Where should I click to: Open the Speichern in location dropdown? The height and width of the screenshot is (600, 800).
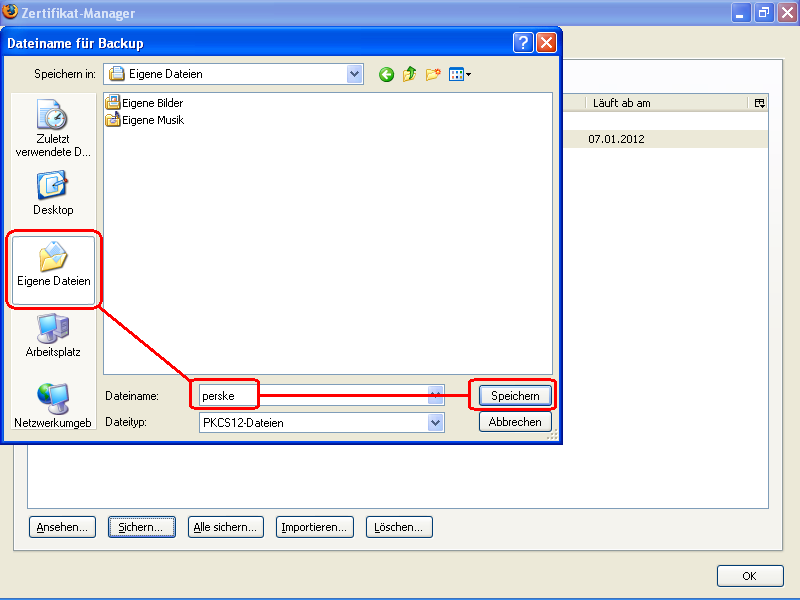(x=355, y=74)
